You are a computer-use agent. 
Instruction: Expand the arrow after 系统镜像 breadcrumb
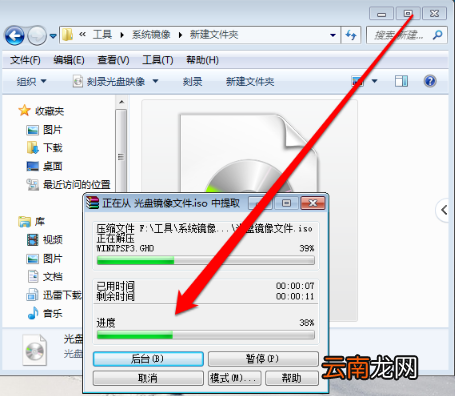coord(180,35)
